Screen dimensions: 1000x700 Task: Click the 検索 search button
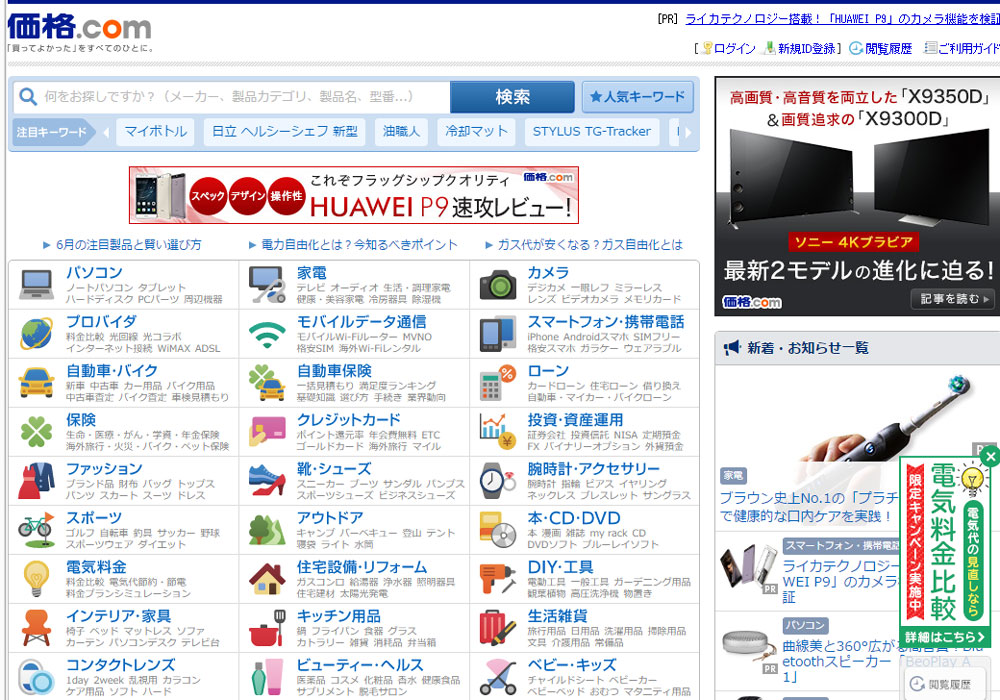pos(513,97)
